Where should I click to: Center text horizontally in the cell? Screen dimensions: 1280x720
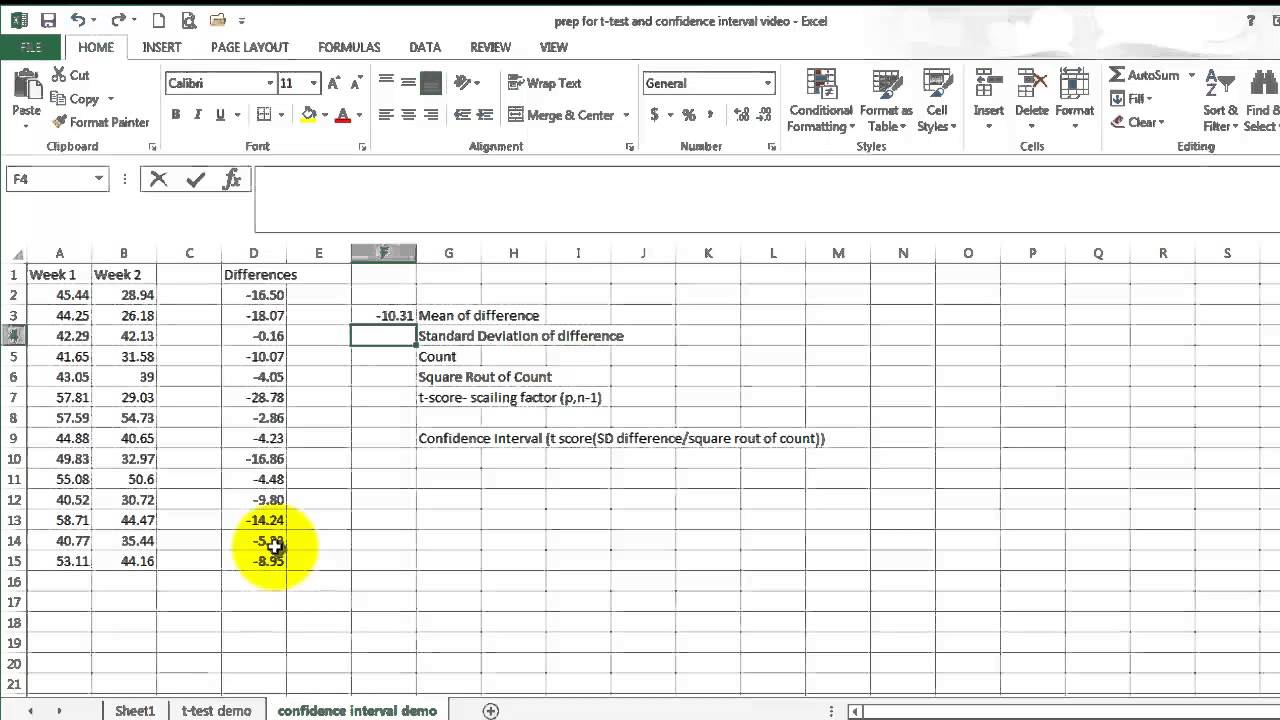(x=408, y=115)
